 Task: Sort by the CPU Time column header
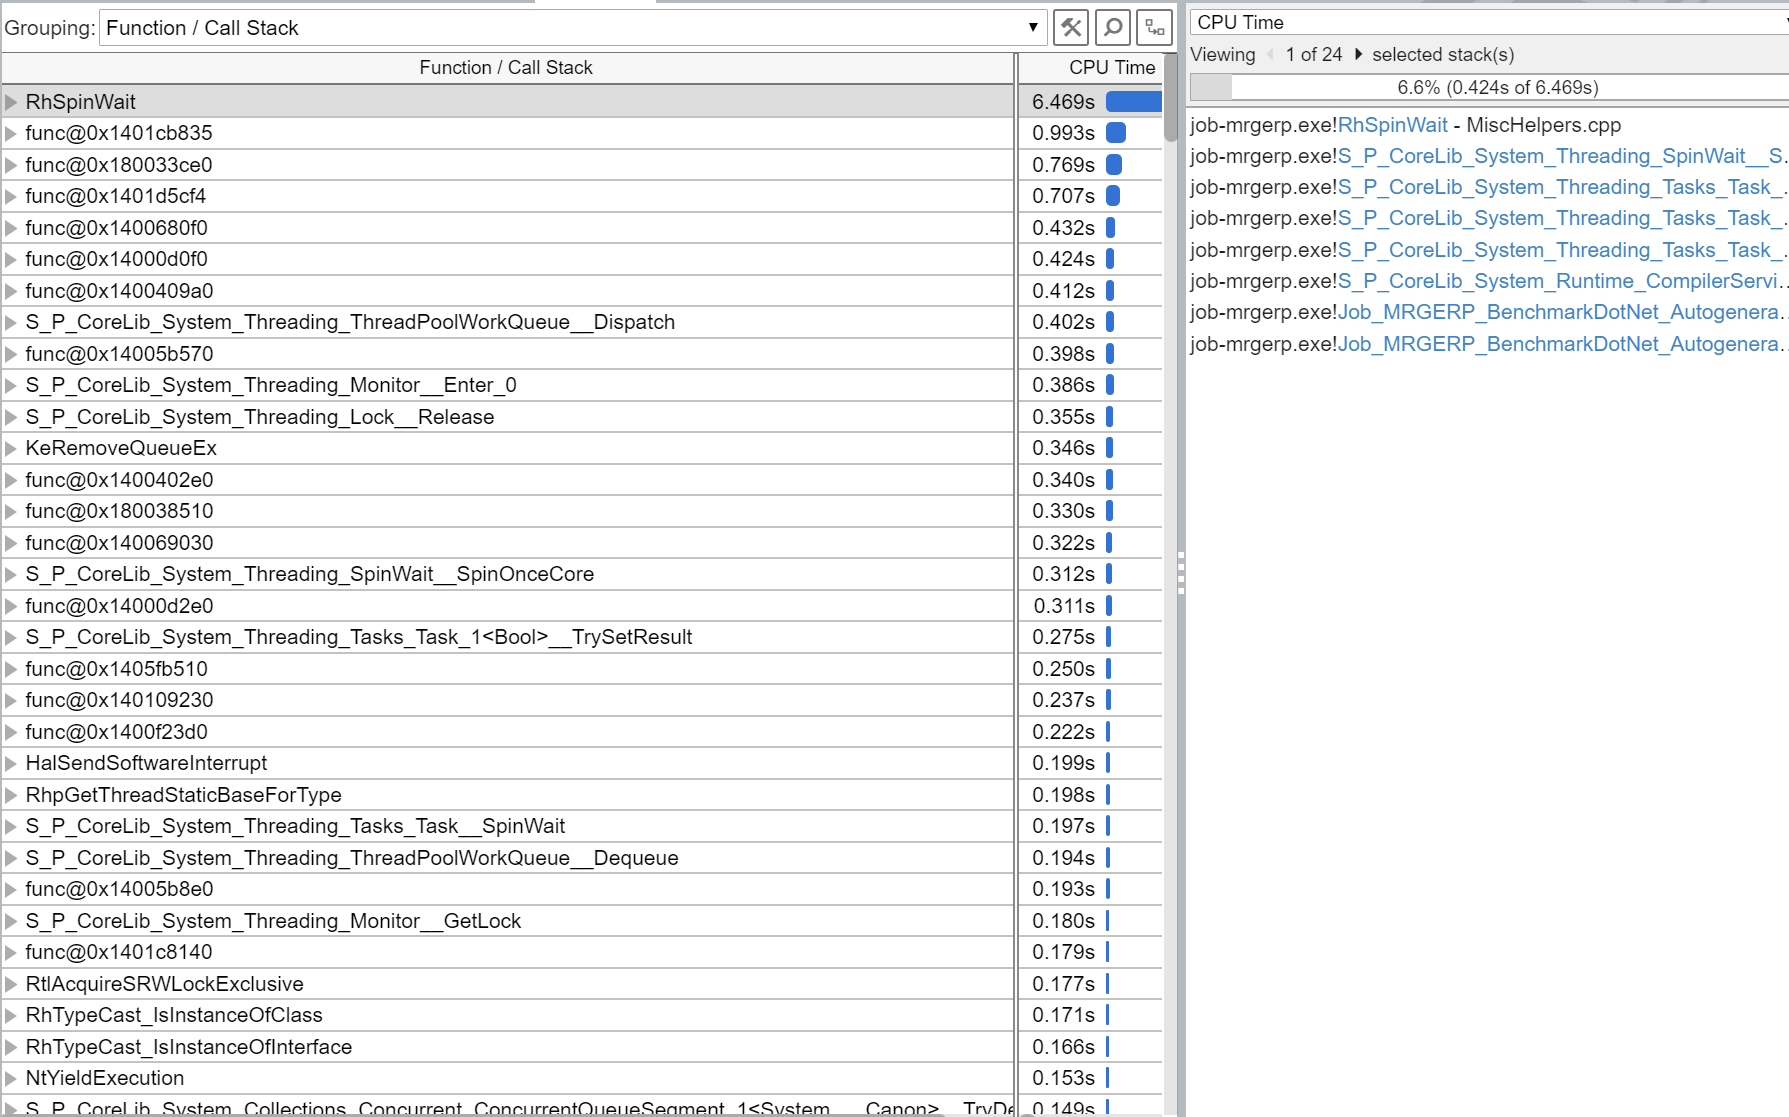point(1112,67)
